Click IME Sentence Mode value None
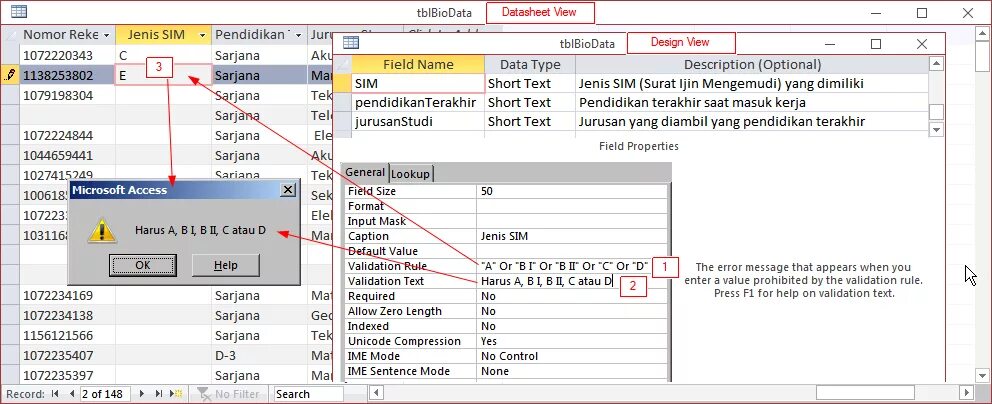 pyautogui.click(x=572, y=371)
